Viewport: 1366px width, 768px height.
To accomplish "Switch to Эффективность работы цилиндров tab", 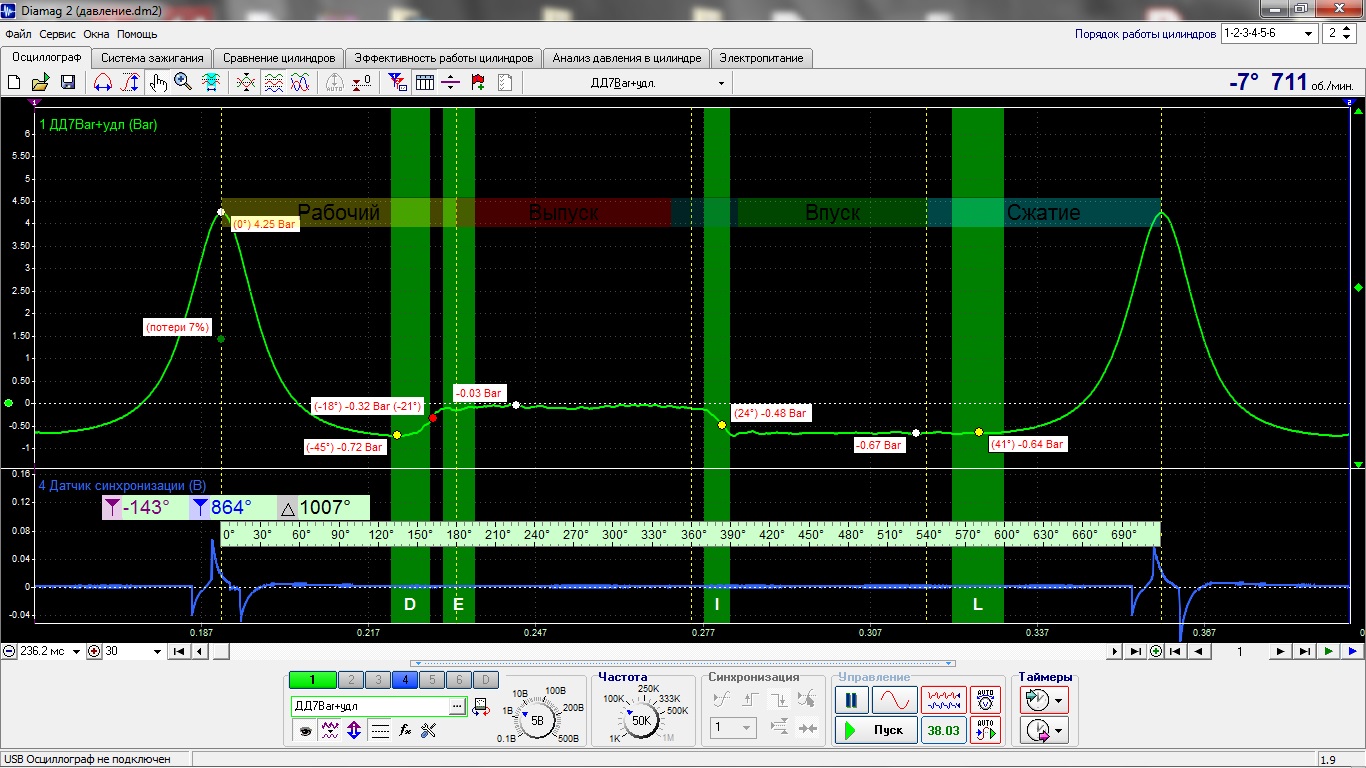I will pyautogui.click(x=444, y=58).
